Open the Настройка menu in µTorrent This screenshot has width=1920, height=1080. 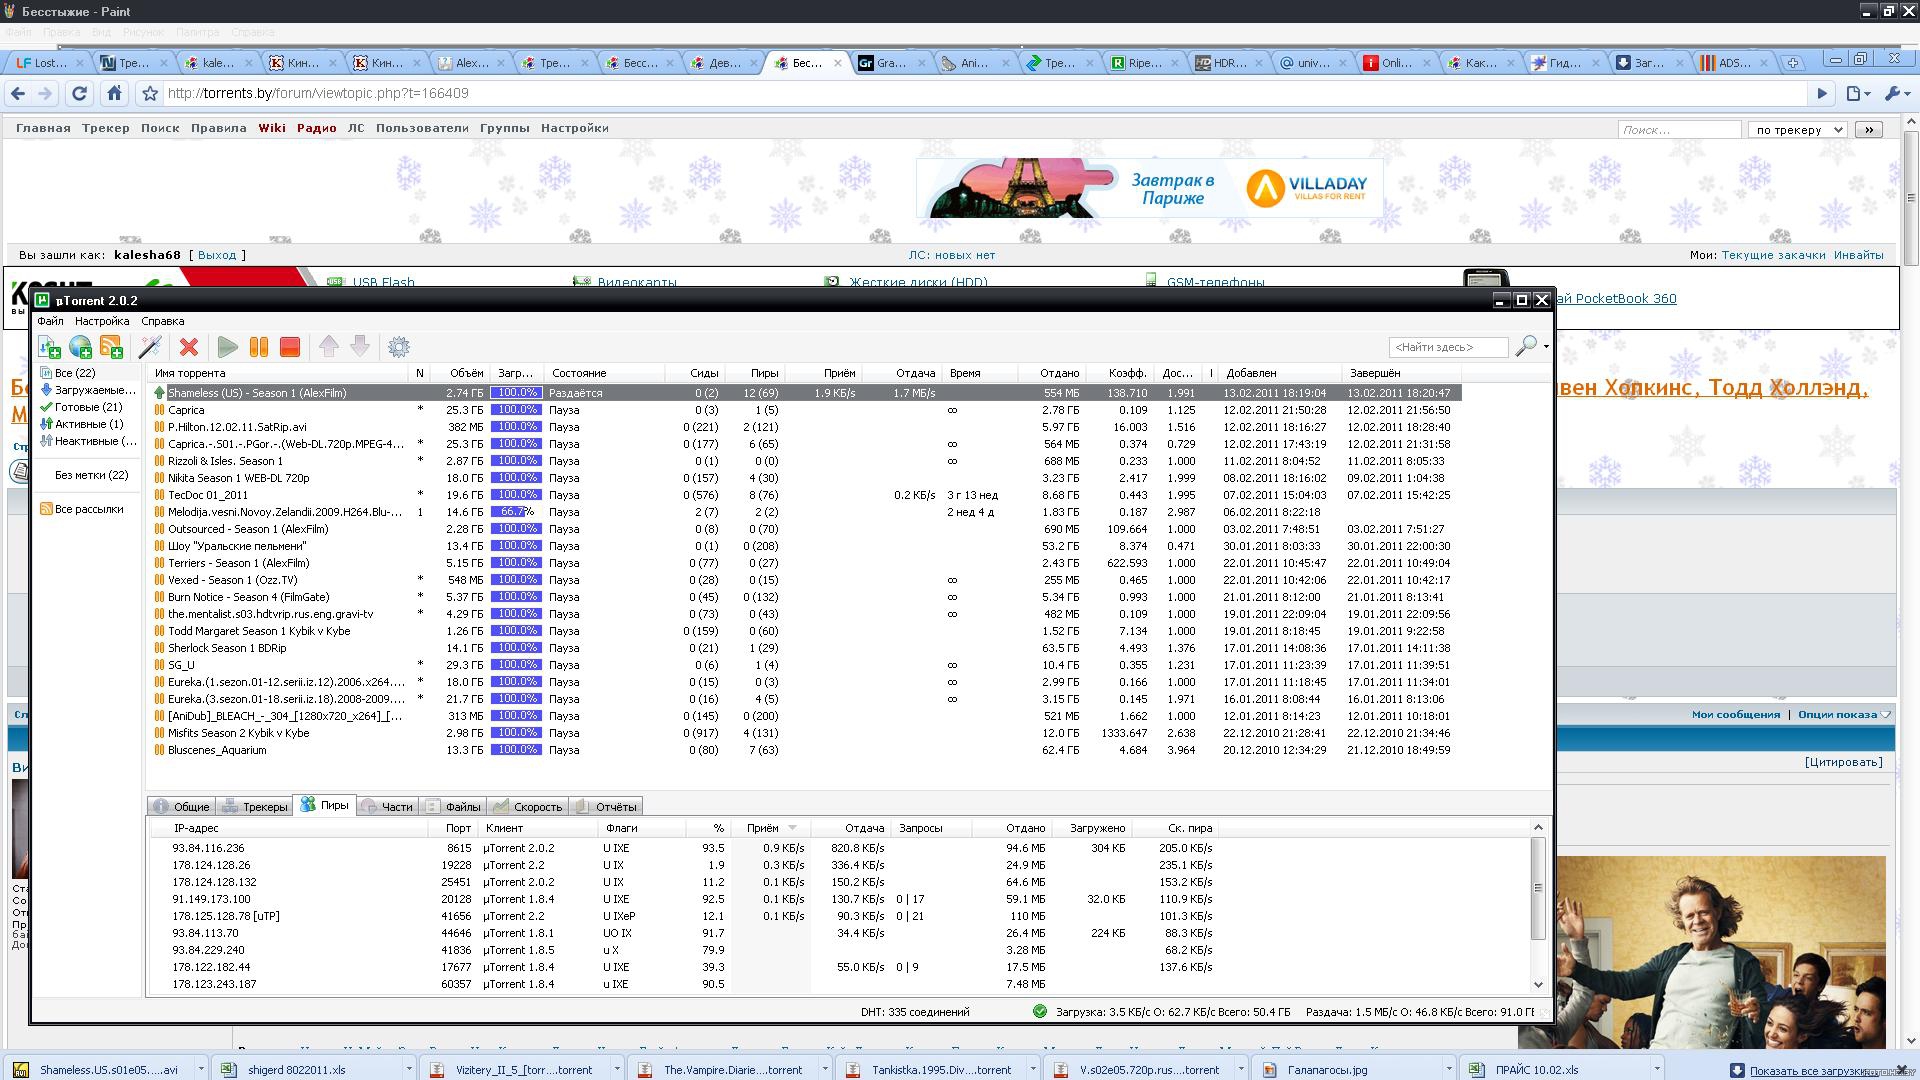pyautogui.click(x=102, y=321)
